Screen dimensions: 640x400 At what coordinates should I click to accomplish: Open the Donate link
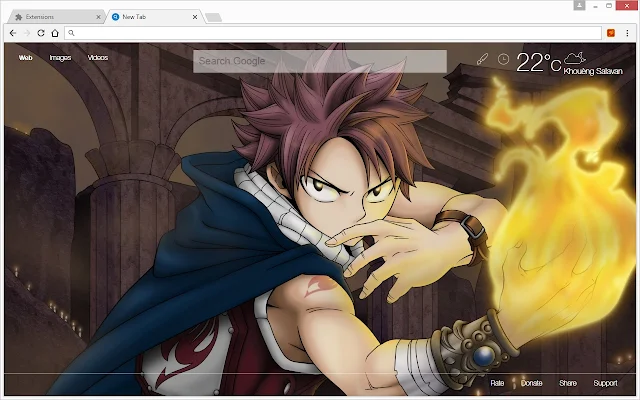click(x=531, y=383)
